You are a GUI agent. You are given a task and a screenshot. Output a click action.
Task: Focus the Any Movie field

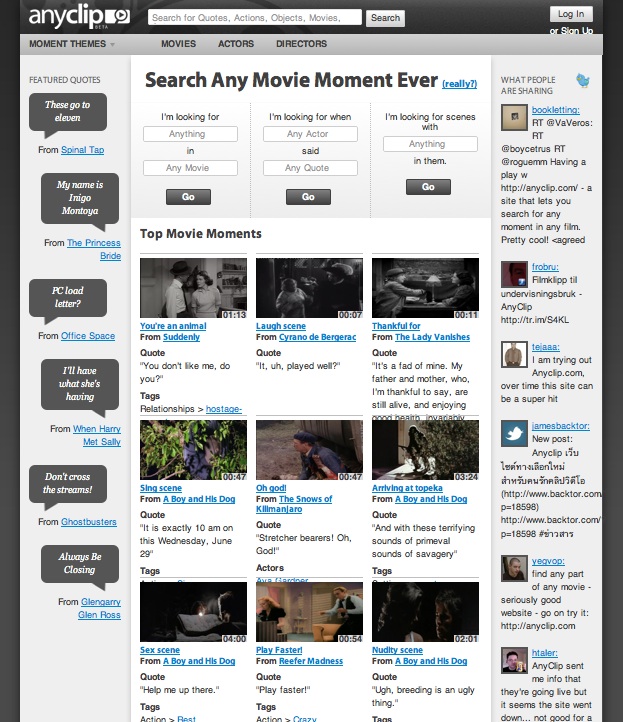click(x=190, y=168)
